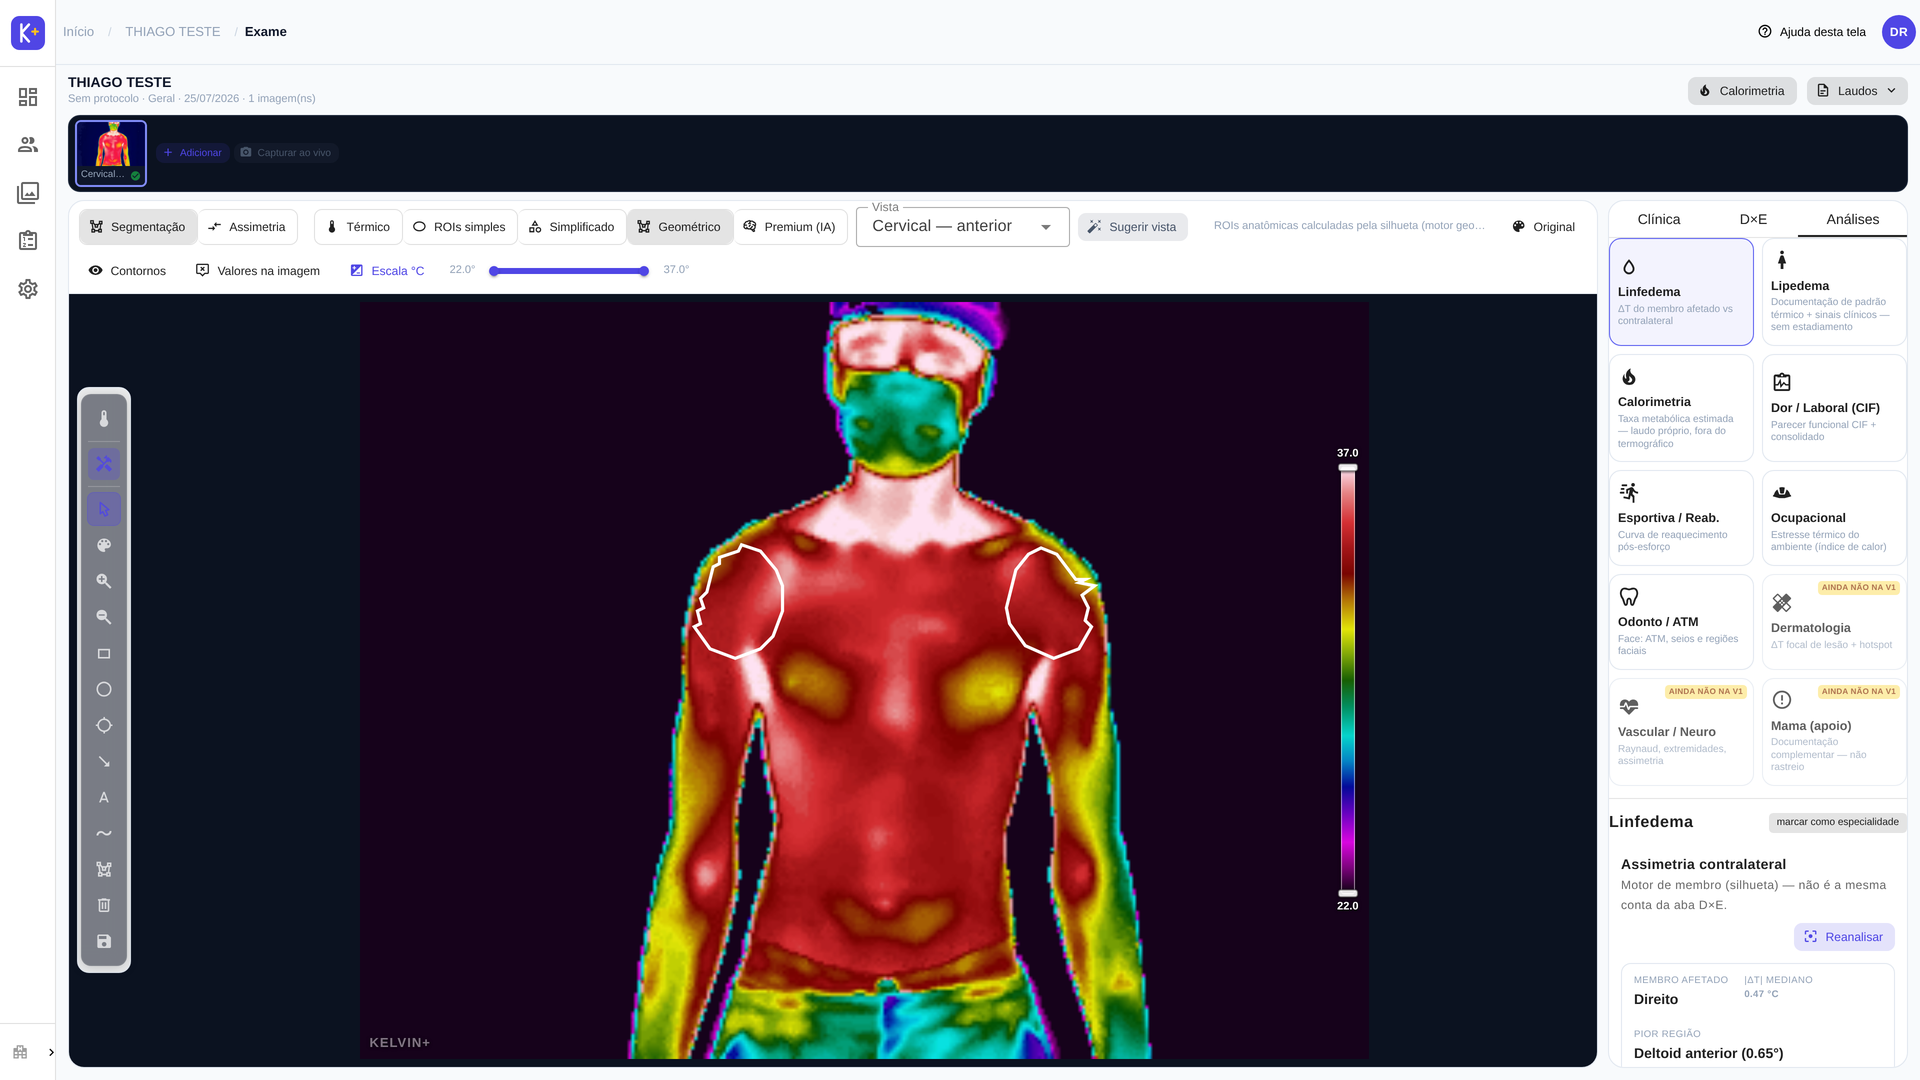
Task: Open the Ocupacional analysis card
Action: tap(1834, 518)
